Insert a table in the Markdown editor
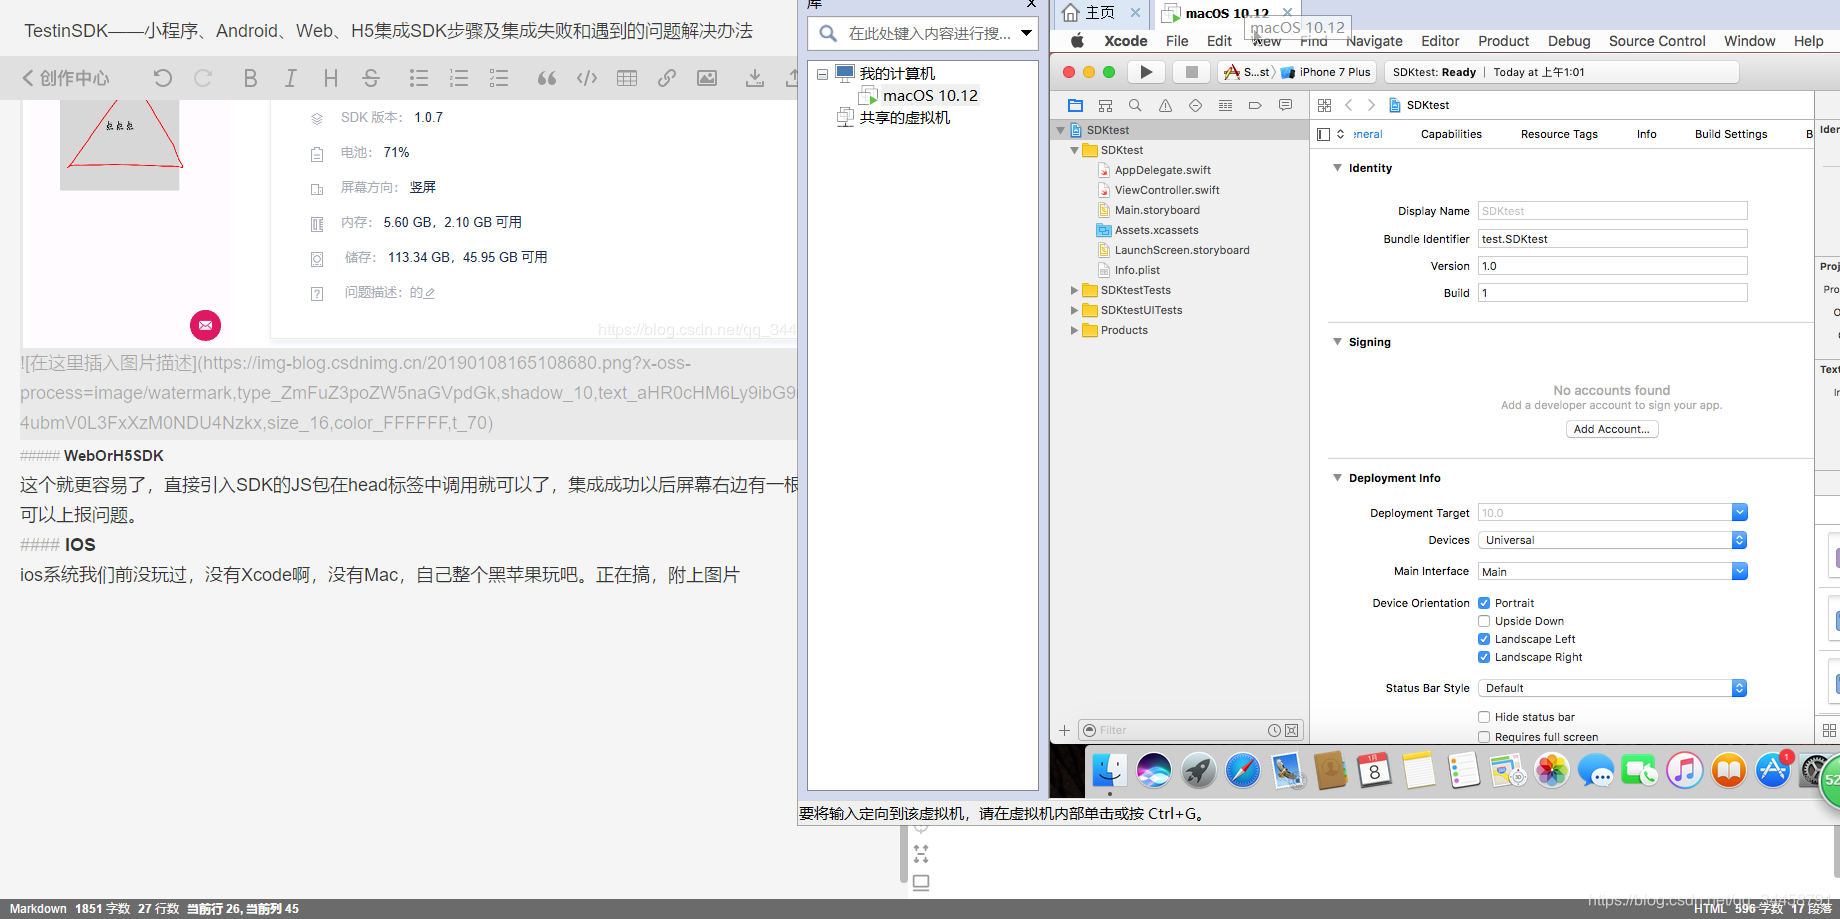The height and width of the screenshot is (919, 1840). pyautogui.click(x=627, y=78)
